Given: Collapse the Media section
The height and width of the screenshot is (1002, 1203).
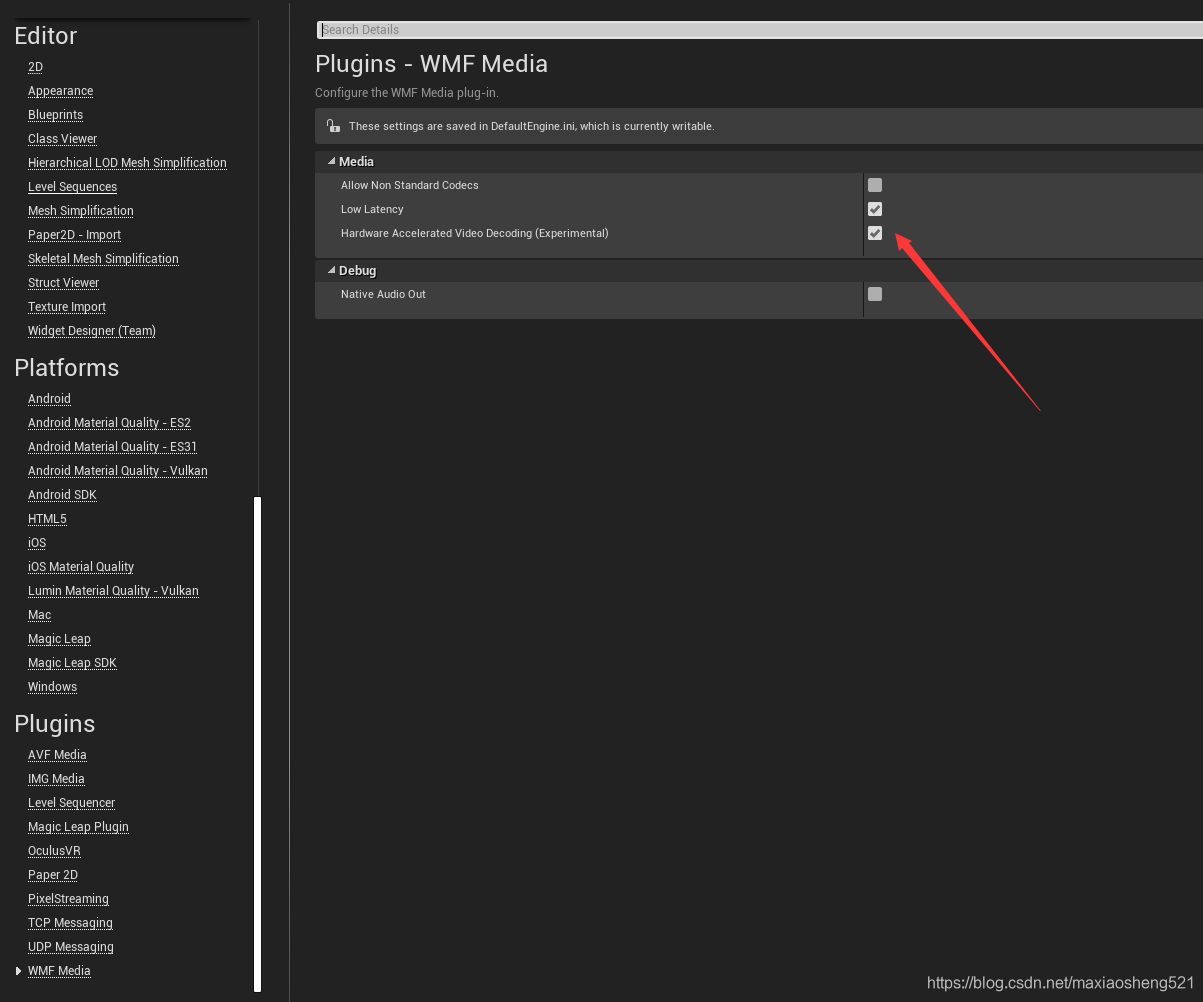Looking at the screenshot, I should [331, 161].
